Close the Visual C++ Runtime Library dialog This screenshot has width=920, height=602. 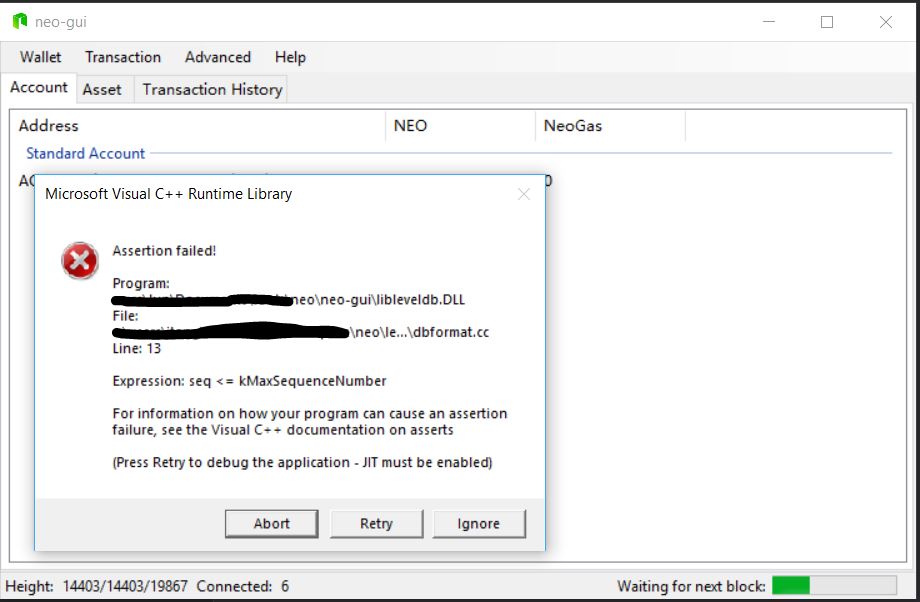tap(524, 194)
